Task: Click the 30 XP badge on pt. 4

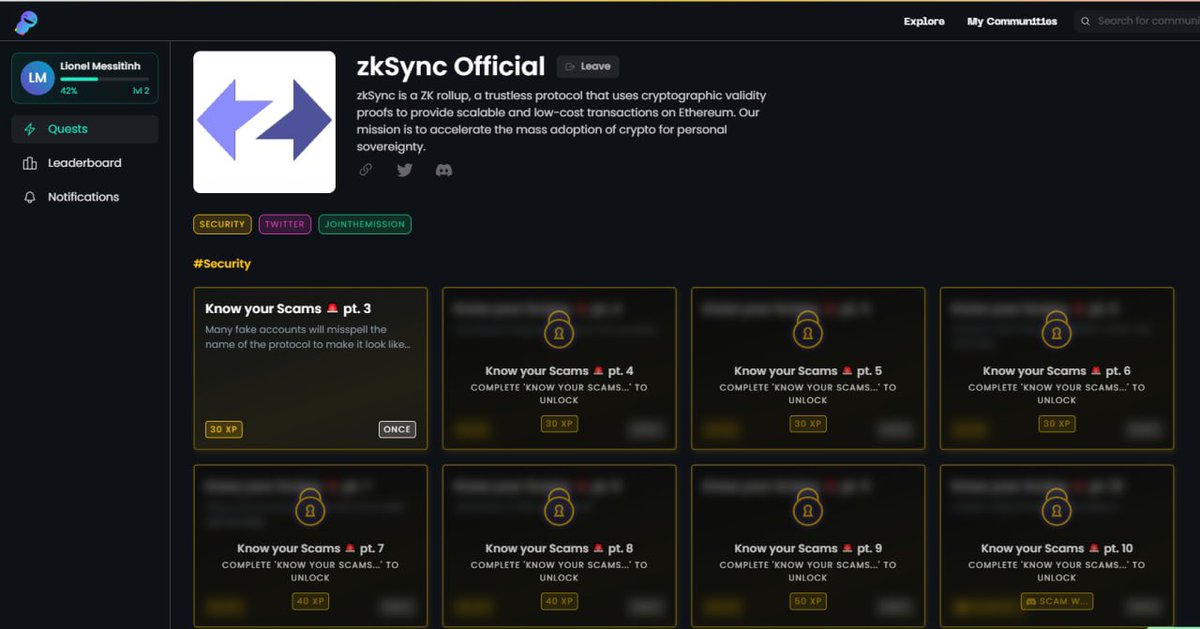Action: coord(559,424)
